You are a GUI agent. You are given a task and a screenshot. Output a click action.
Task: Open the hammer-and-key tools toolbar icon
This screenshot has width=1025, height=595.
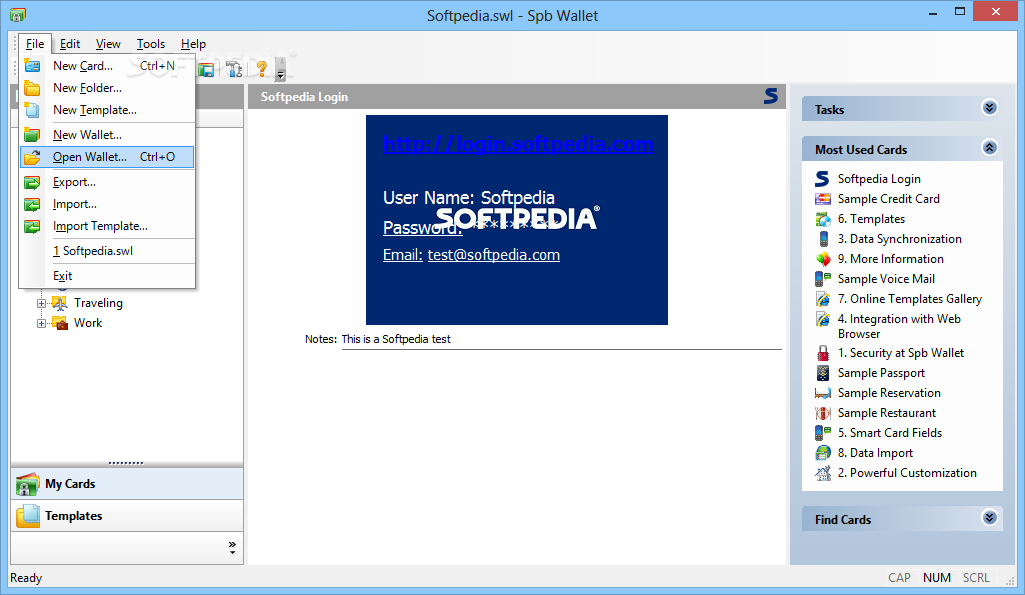pyautogui.click(x=234, y=69)
